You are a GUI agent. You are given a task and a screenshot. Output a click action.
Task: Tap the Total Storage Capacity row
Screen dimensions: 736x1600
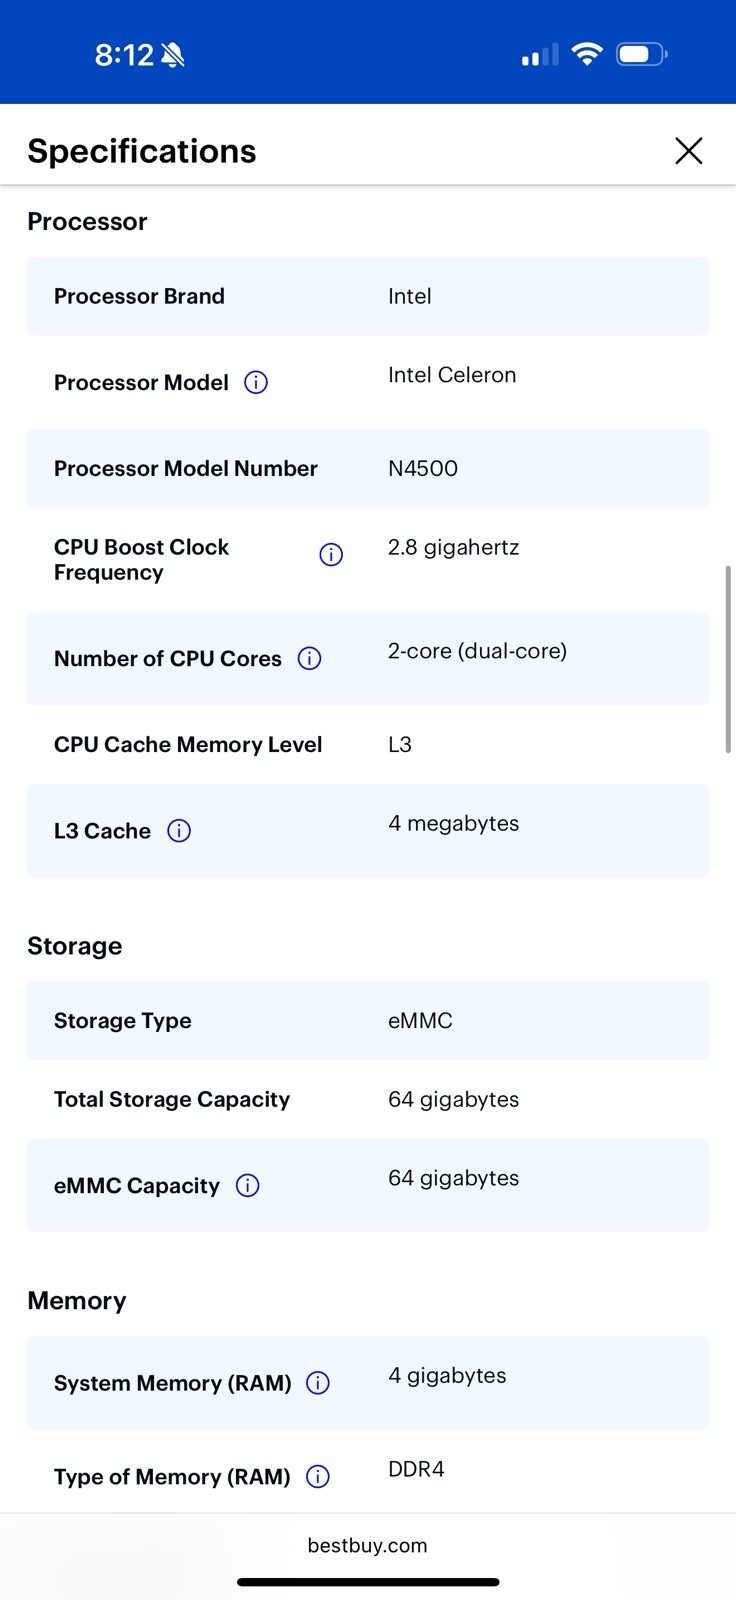(x=368, y=1099)
